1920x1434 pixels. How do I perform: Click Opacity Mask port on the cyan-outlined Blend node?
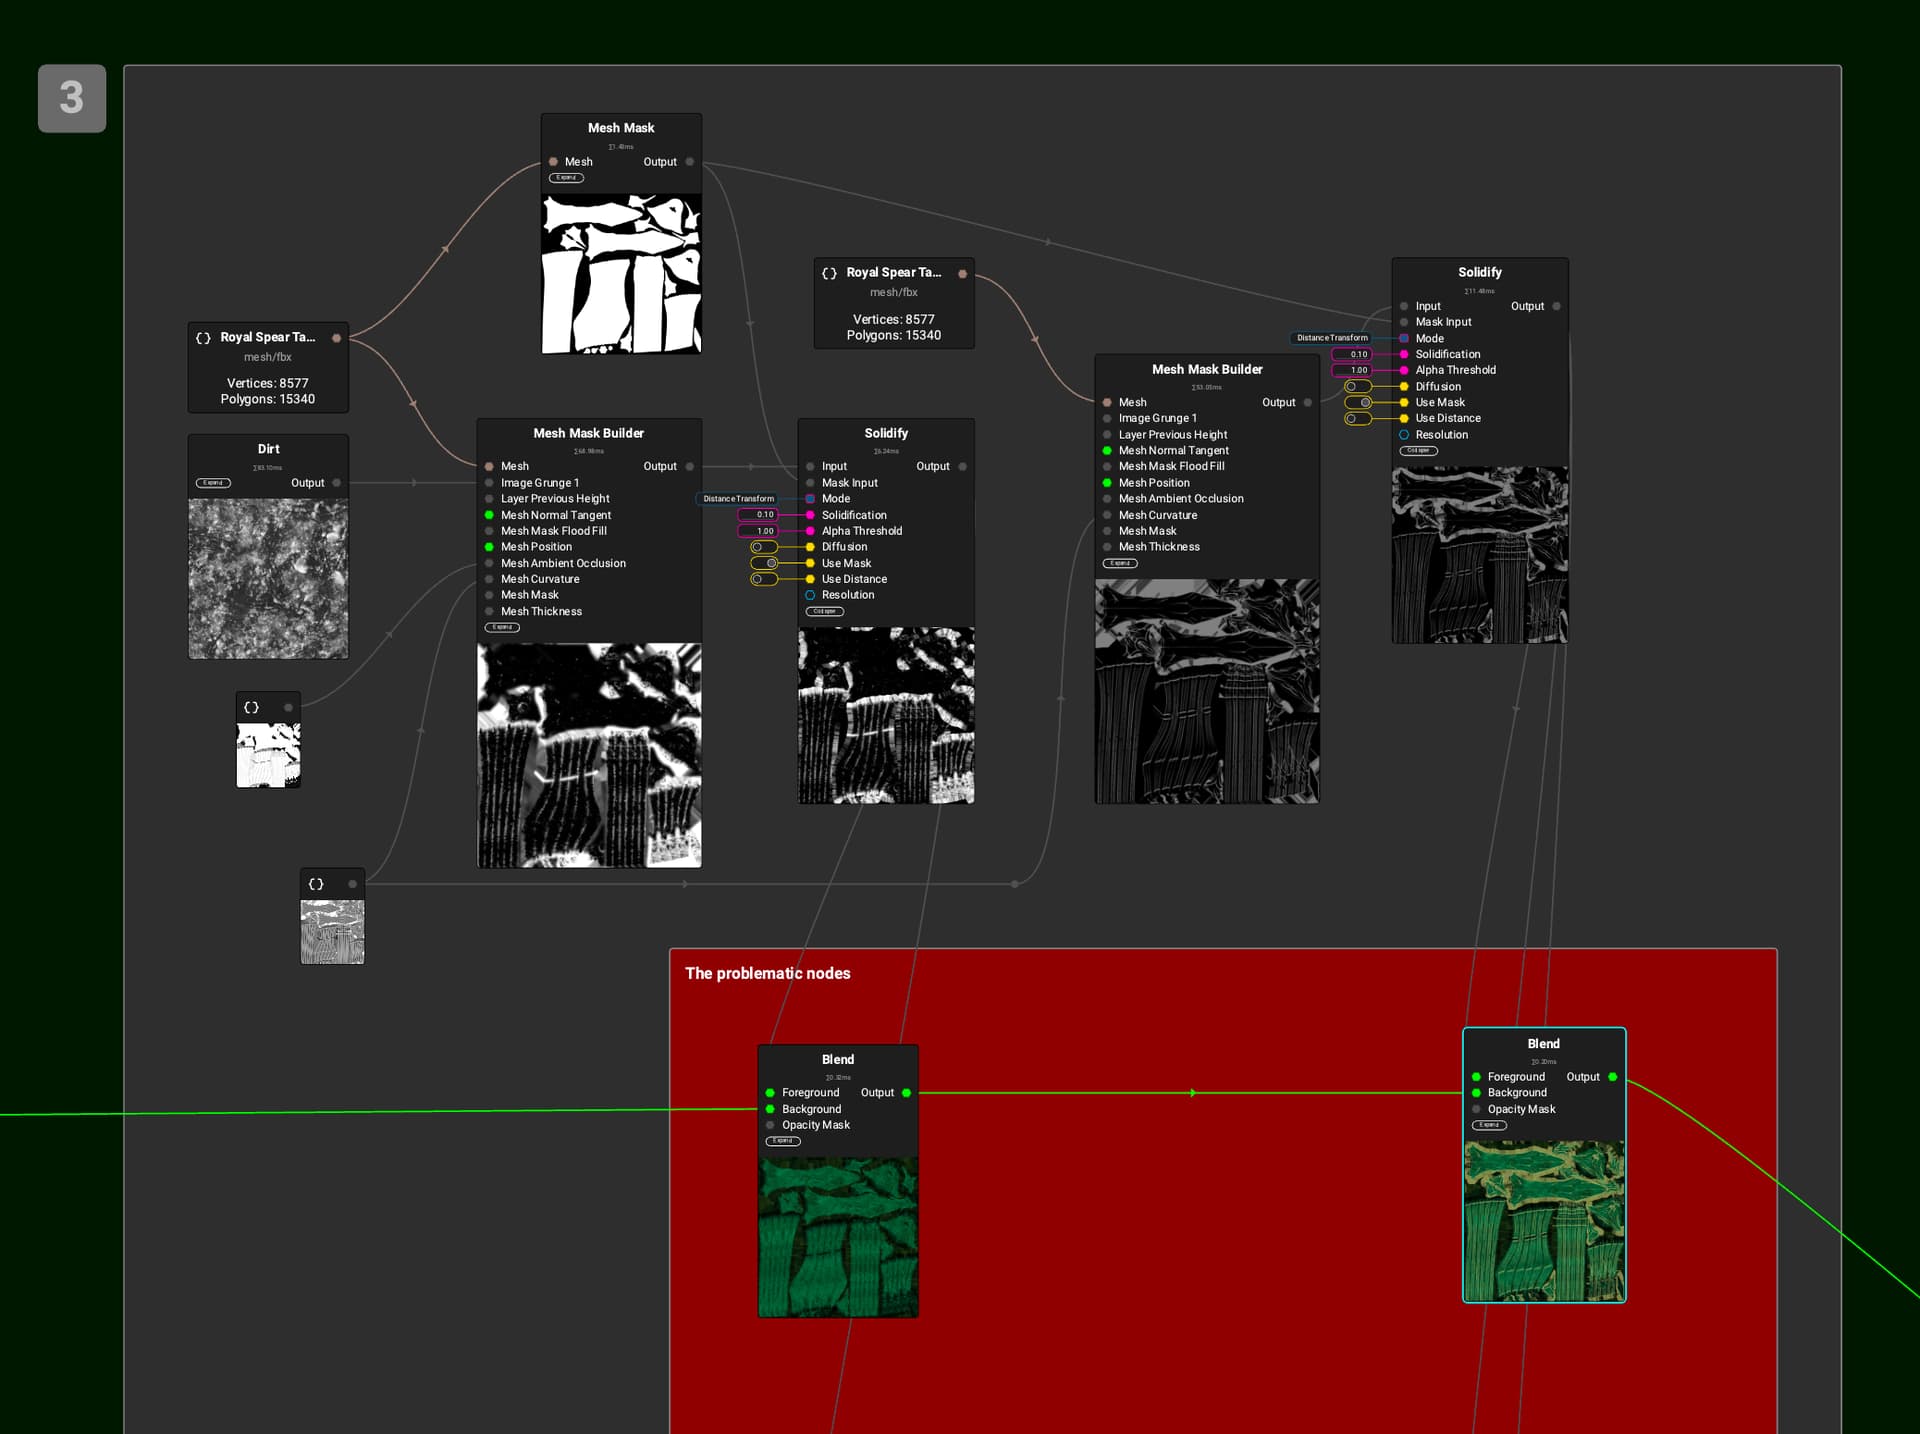click(1476, 1109)
